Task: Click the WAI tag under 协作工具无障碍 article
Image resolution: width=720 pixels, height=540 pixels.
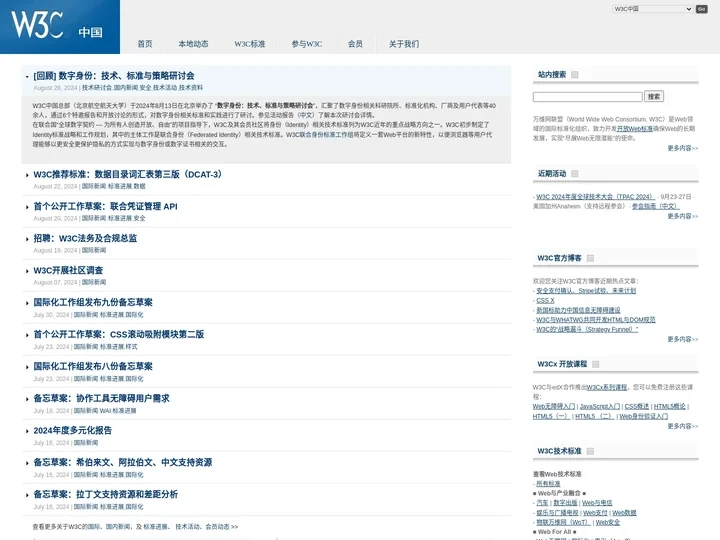Action: tap(105, 411)
